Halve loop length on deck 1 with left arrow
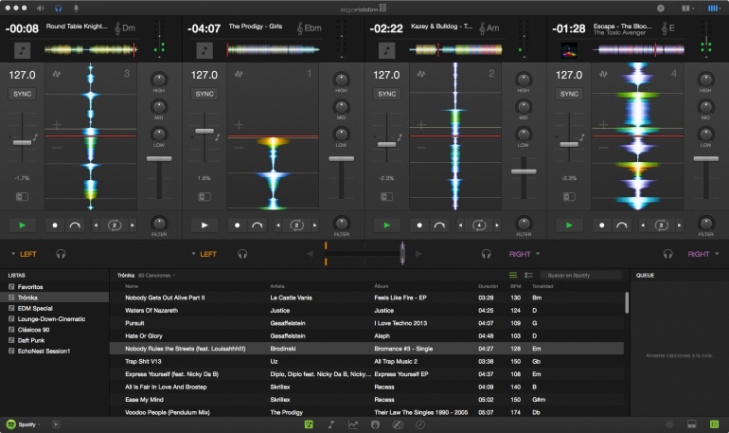729x433 pixels. [x=278, y=225]
